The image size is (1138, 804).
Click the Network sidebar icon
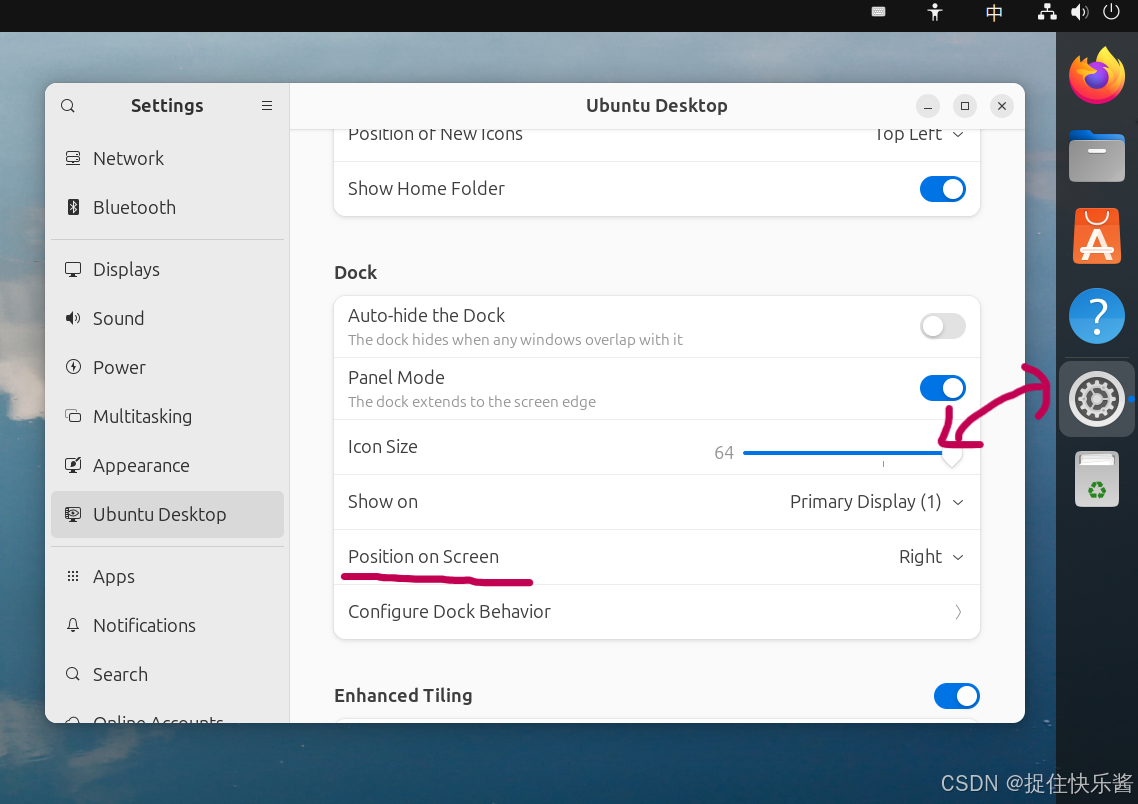click(73, 158)
